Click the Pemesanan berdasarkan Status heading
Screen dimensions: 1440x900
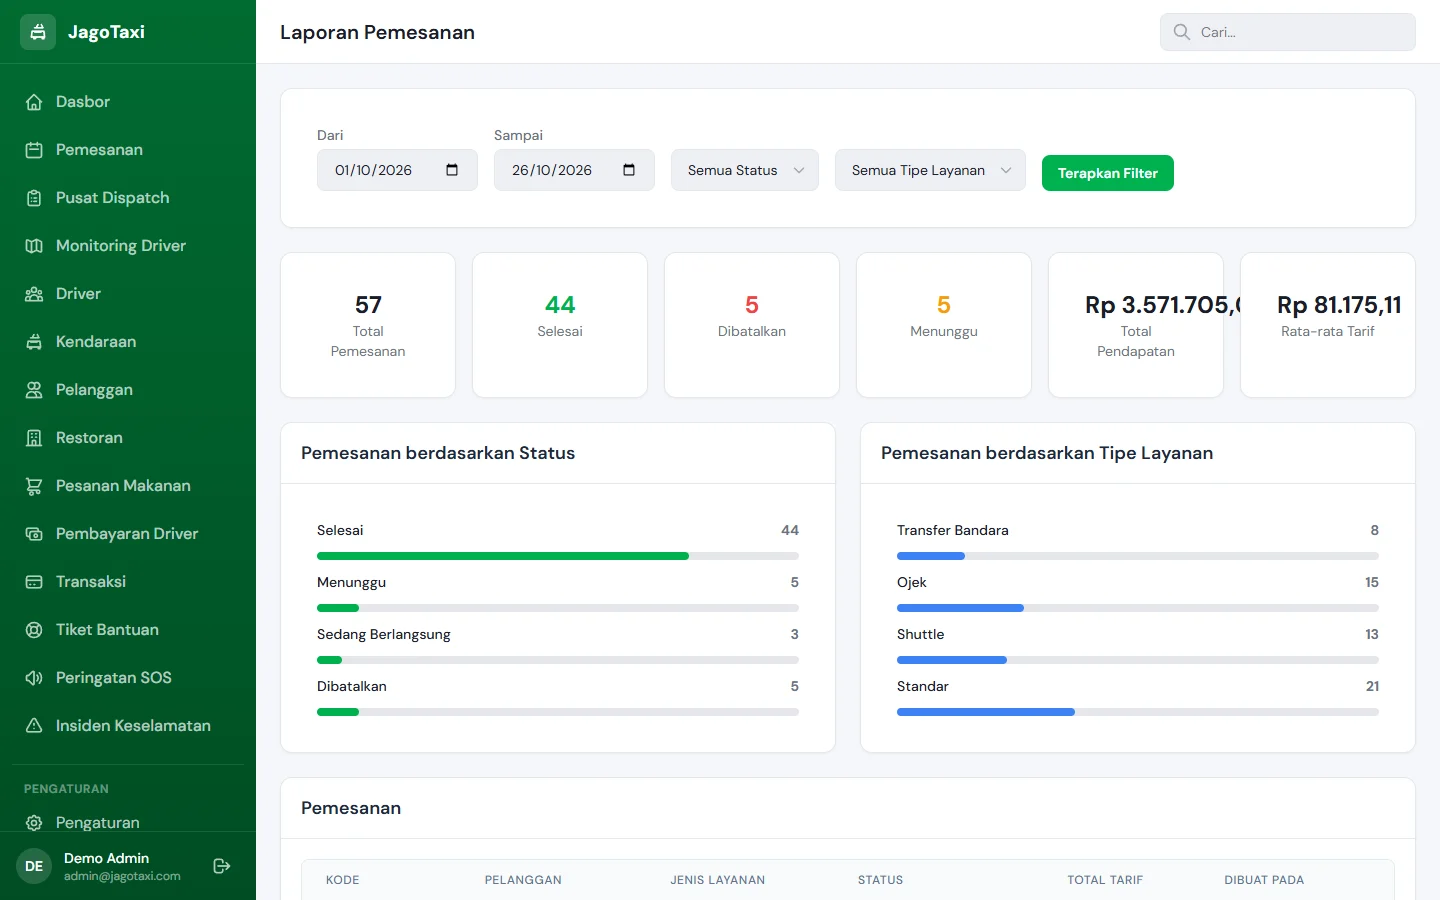[x=438, y=453]
